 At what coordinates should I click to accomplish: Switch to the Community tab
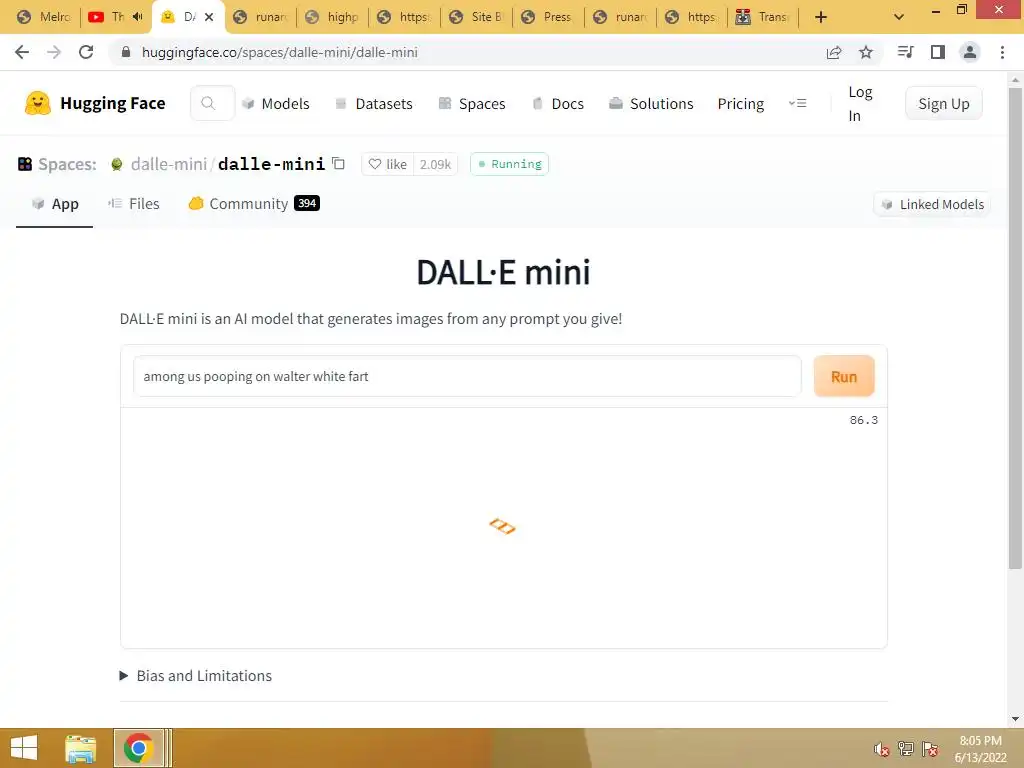[254, 204]
